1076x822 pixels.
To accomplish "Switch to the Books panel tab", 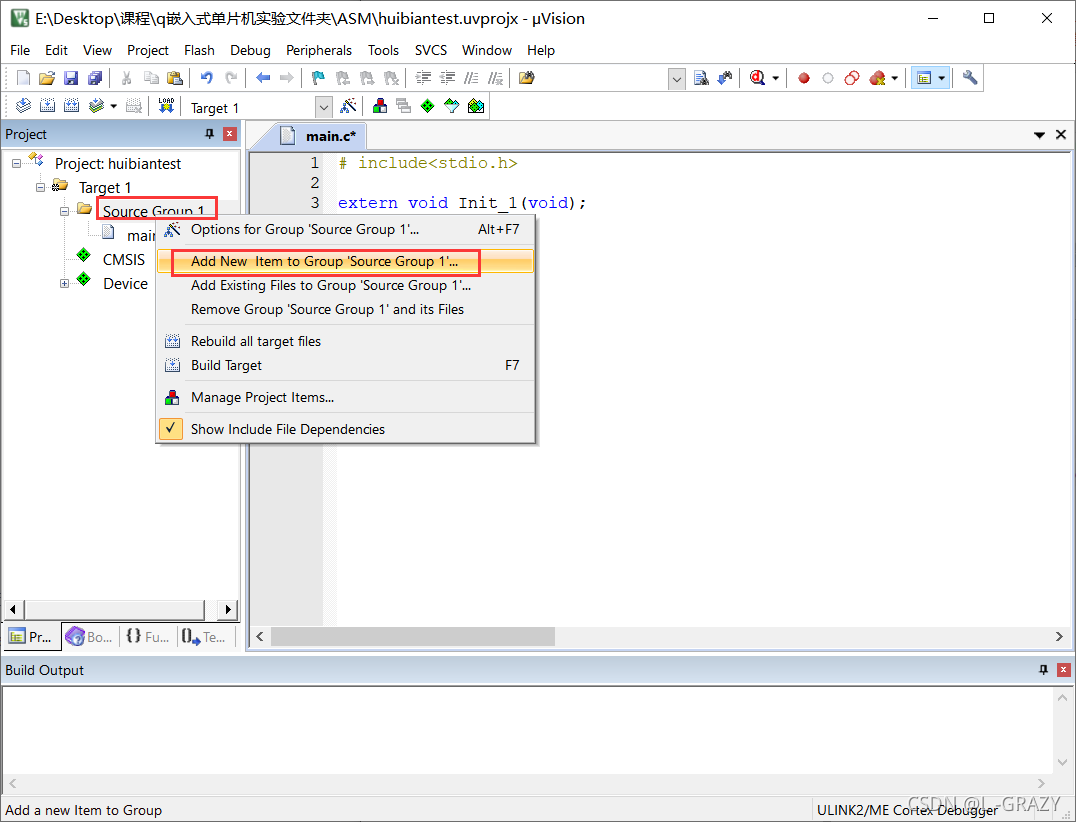I will pyautogui.click(x=89, y=637).
